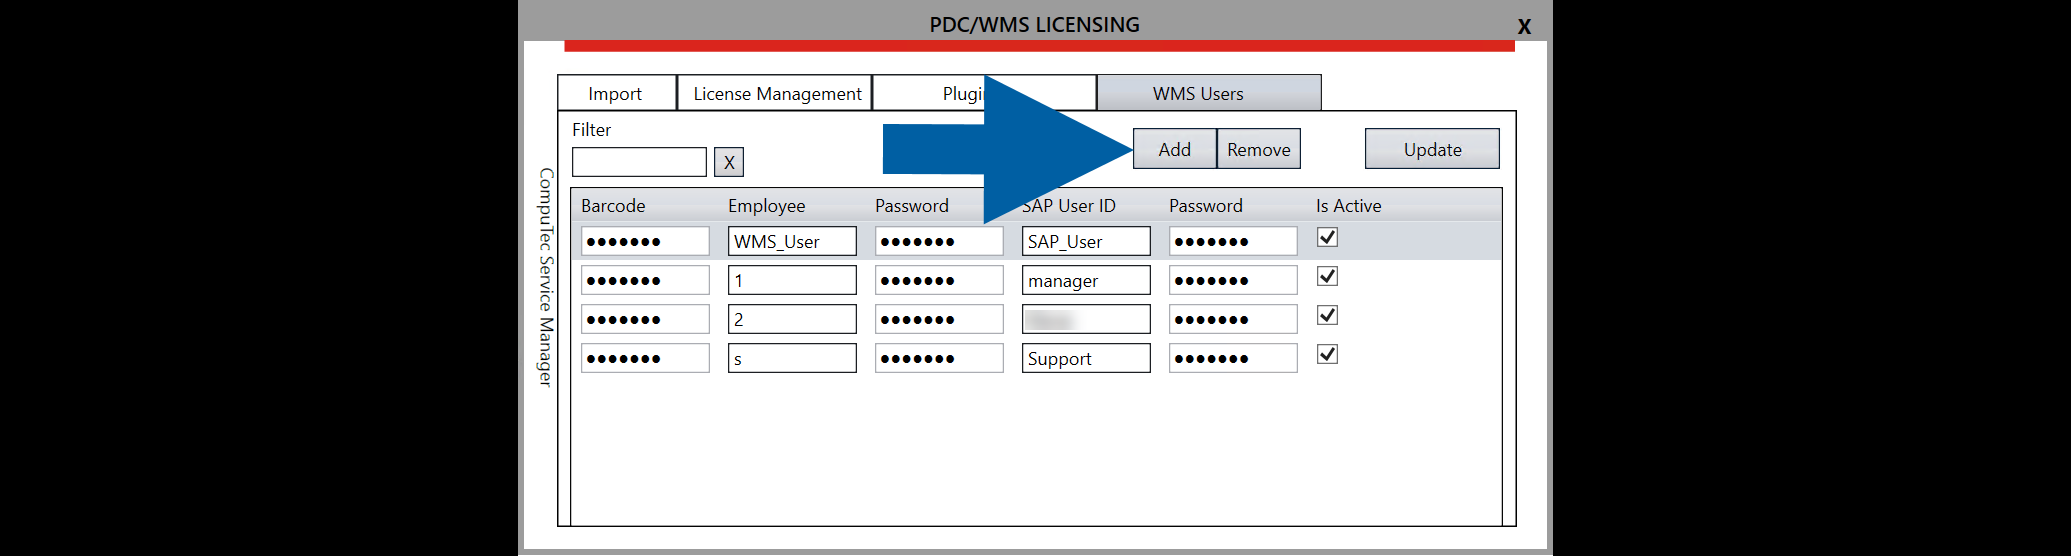Click the Update button
The width and height of the screenshot is (2071, 556).
point(1432,149)
